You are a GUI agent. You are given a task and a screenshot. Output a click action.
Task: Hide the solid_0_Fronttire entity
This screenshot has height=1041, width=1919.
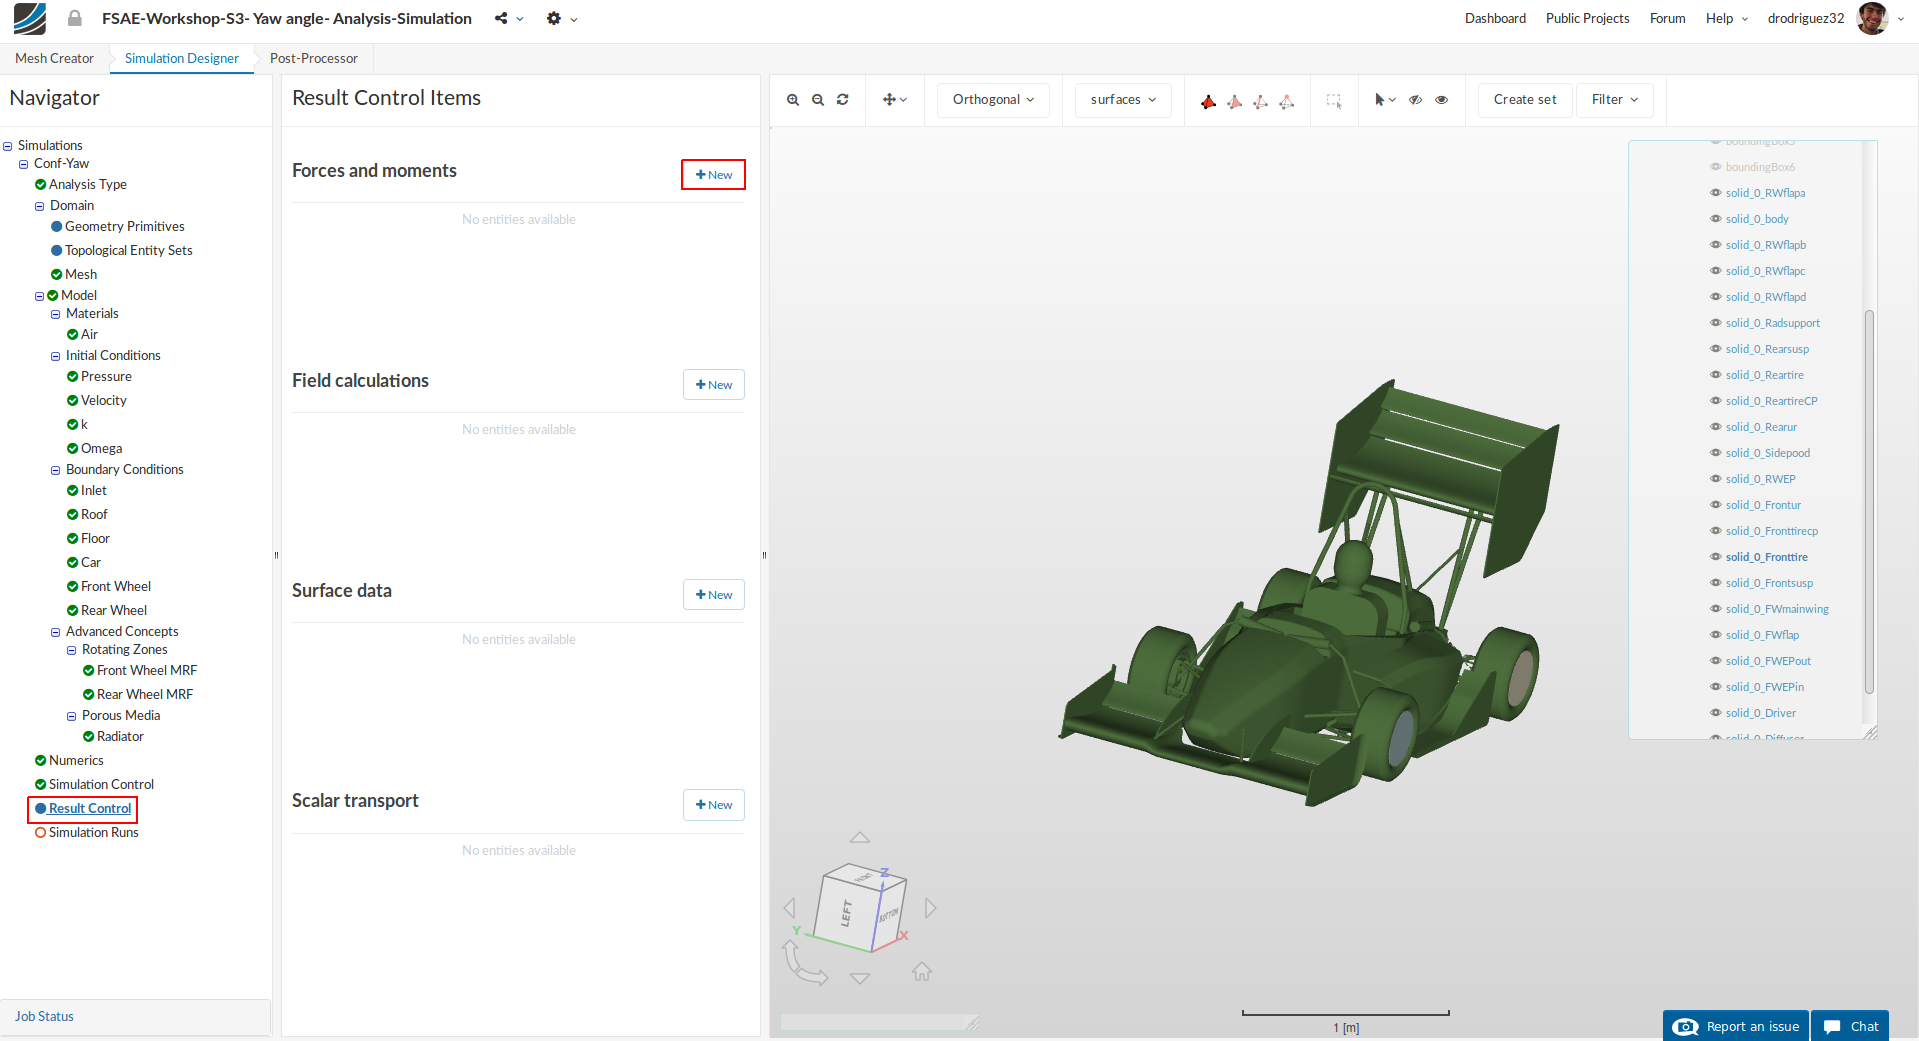coord(1716,557)
